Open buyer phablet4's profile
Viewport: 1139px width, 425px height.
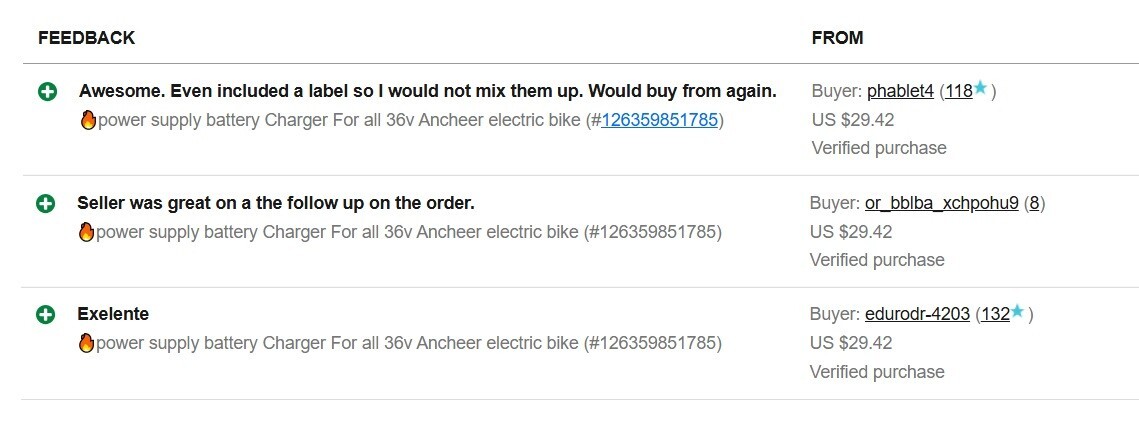[x=900, y=92]
